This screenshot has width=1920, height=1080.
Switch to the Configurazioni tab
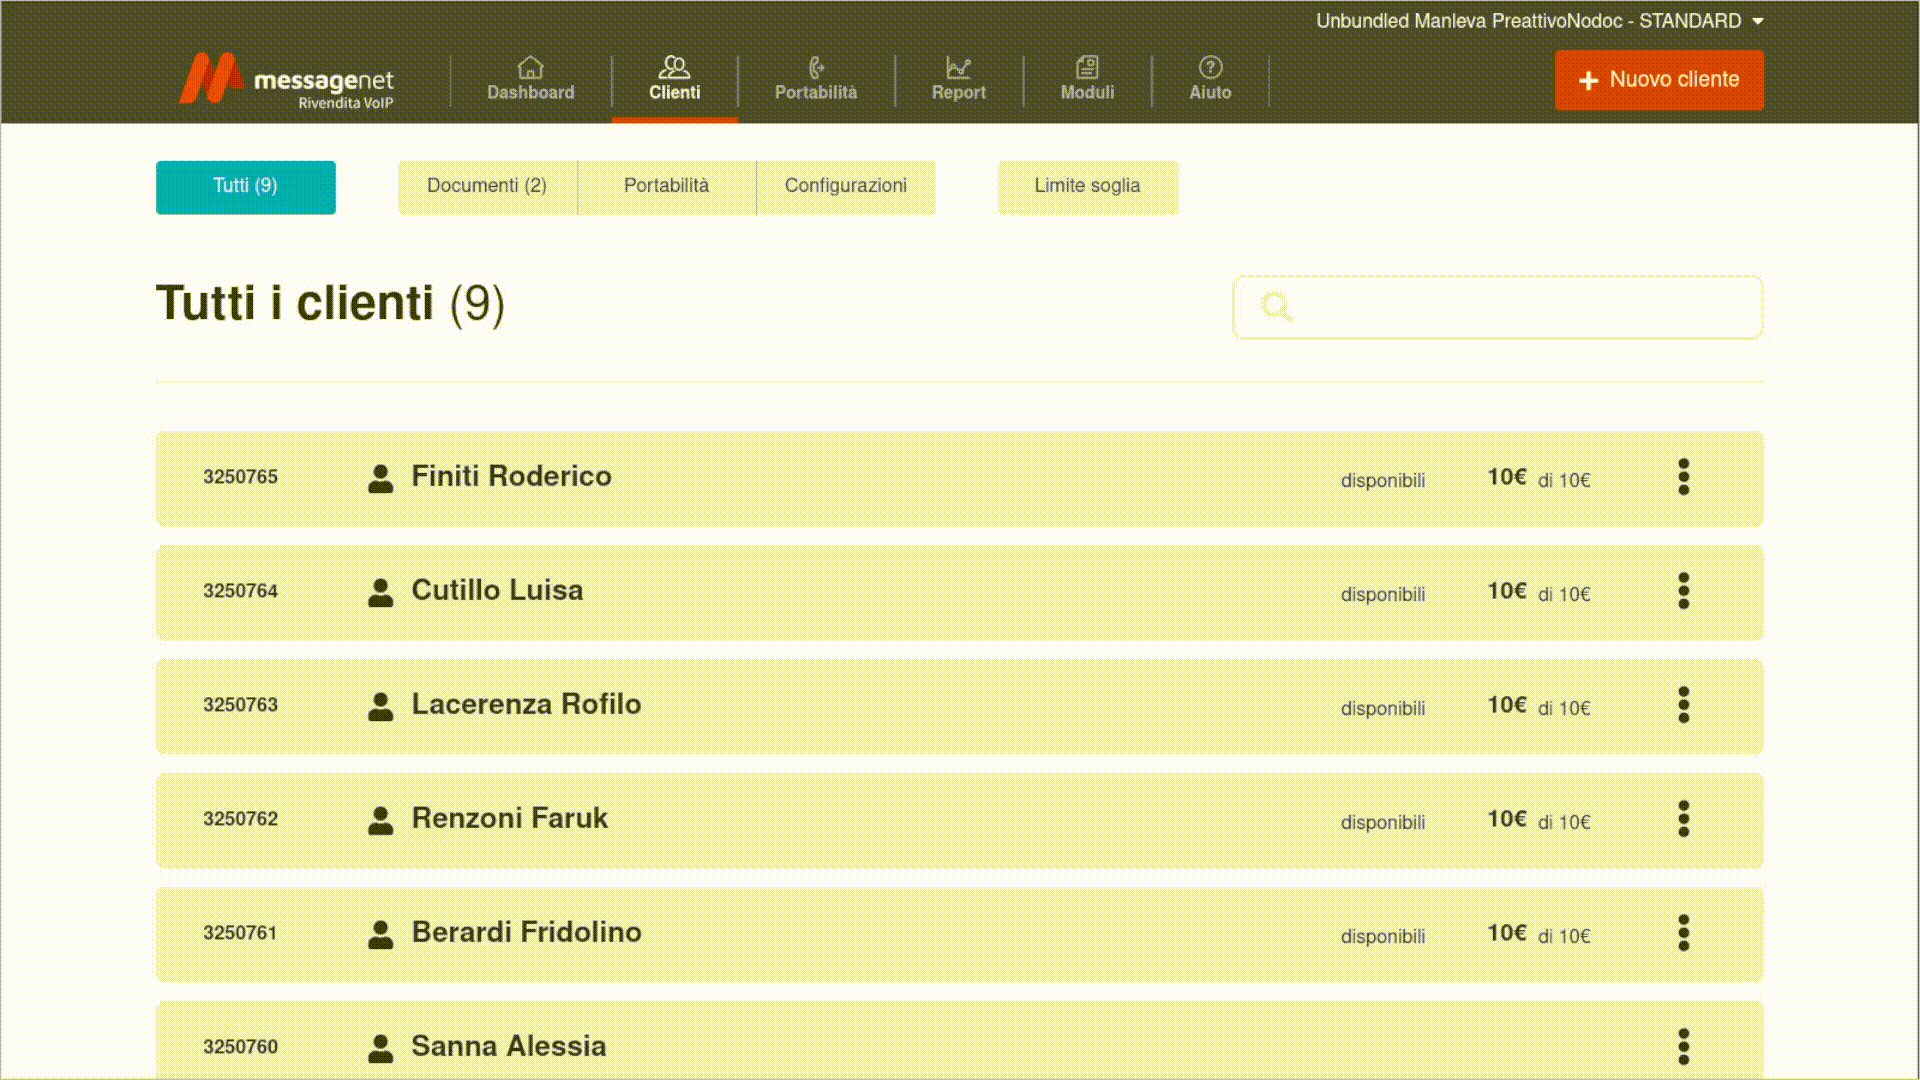click(845, 186)
